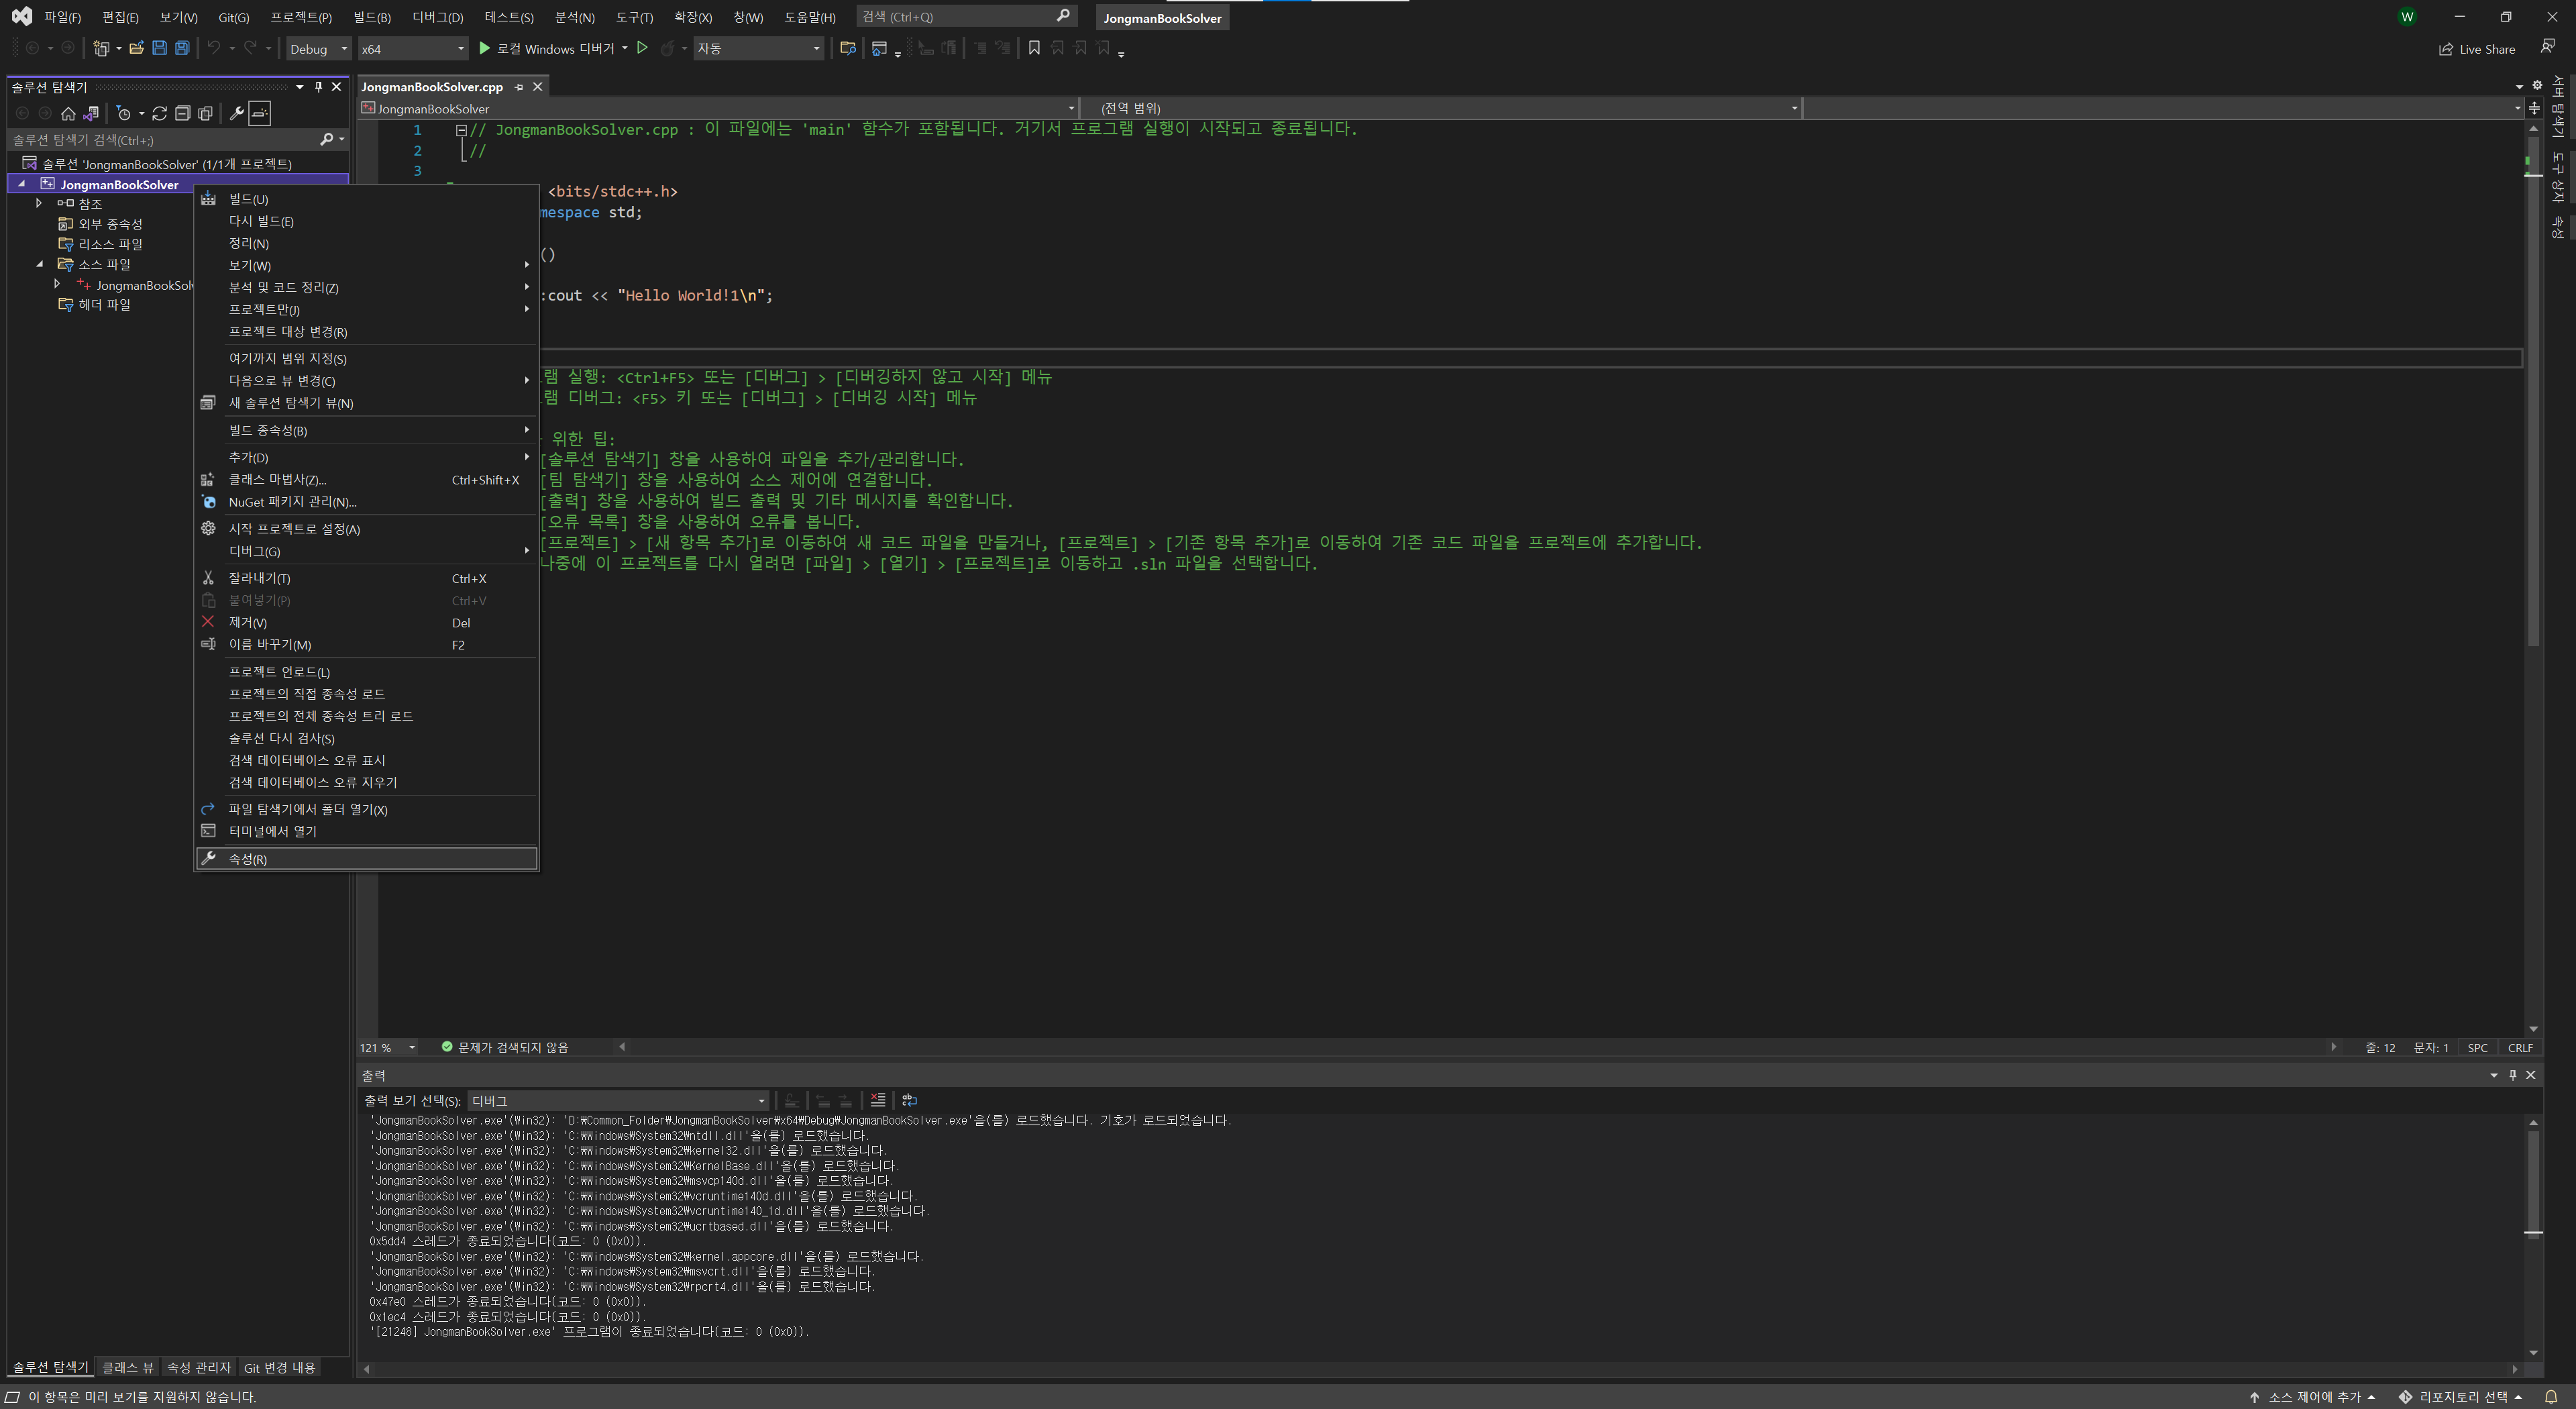The height and width of the screenshot is (1409, 2576).
Task: Click the Collapse All icon in Solution Explorer
Action: [x=182, y=114]
